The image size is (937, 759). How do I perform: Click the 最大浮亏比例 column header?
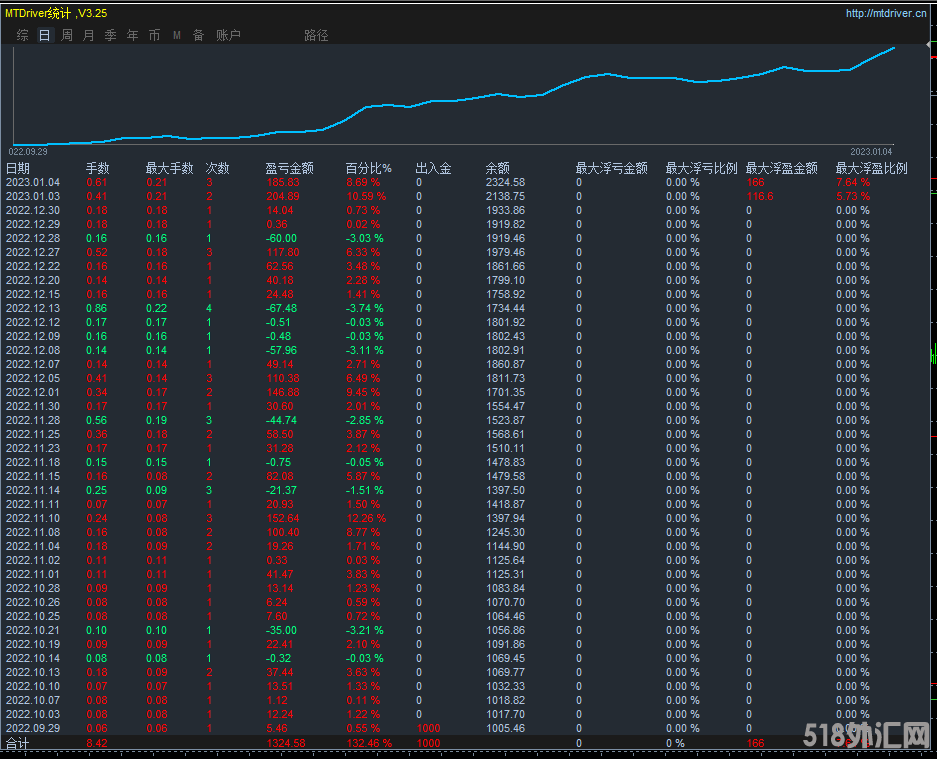click(702, 169)
